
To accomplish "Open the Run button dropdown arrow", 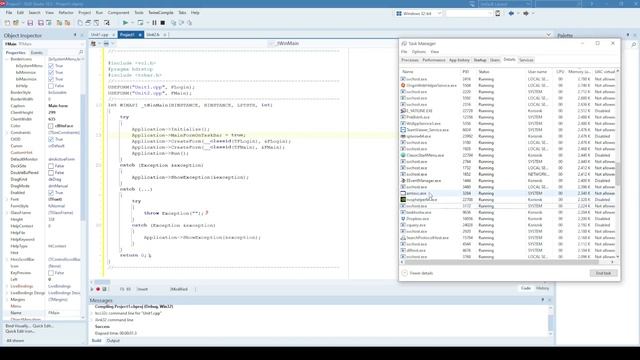I will pyautogui.click(x=132, y=23).
